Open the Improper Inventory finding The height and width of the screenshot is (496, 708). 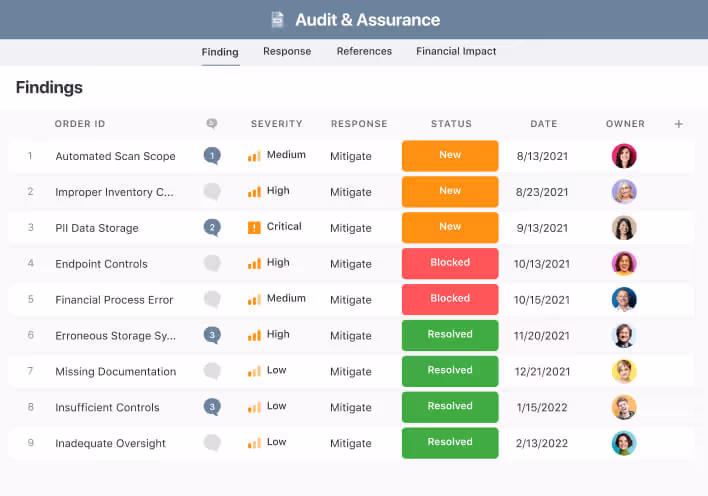tap(115, 192)
